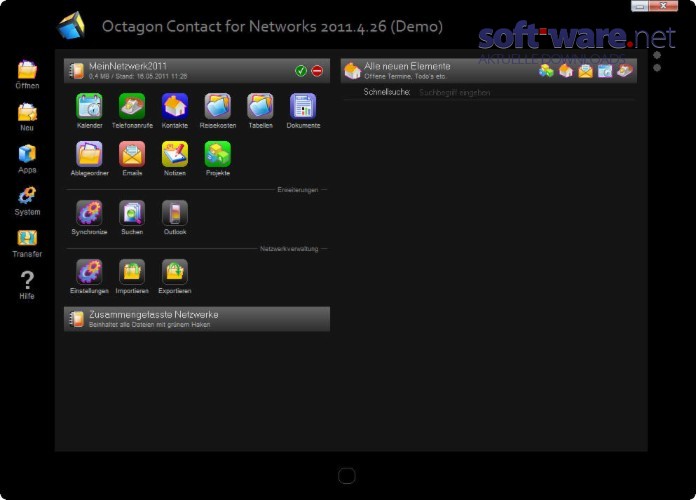Show new contacts via house icon in toolbar
696x500 pixels.
[x=566, y=71]
